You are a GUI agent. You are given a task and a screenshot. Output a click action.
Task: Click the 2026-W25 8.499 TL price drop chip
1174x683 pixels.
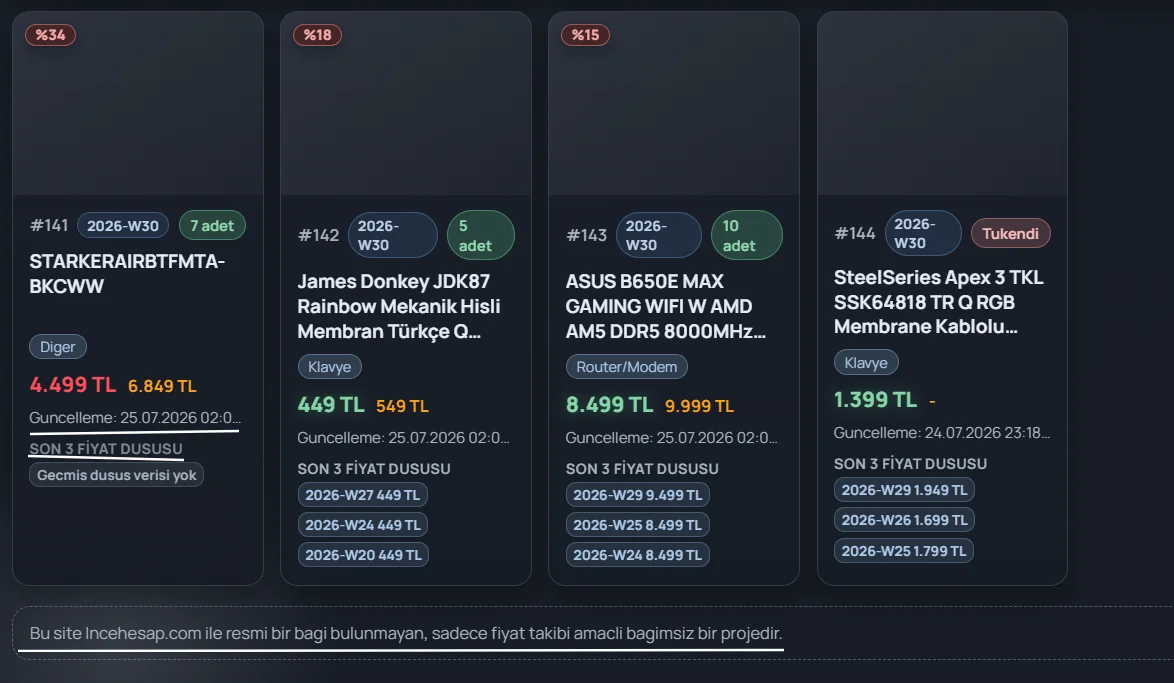coord(637,525)
